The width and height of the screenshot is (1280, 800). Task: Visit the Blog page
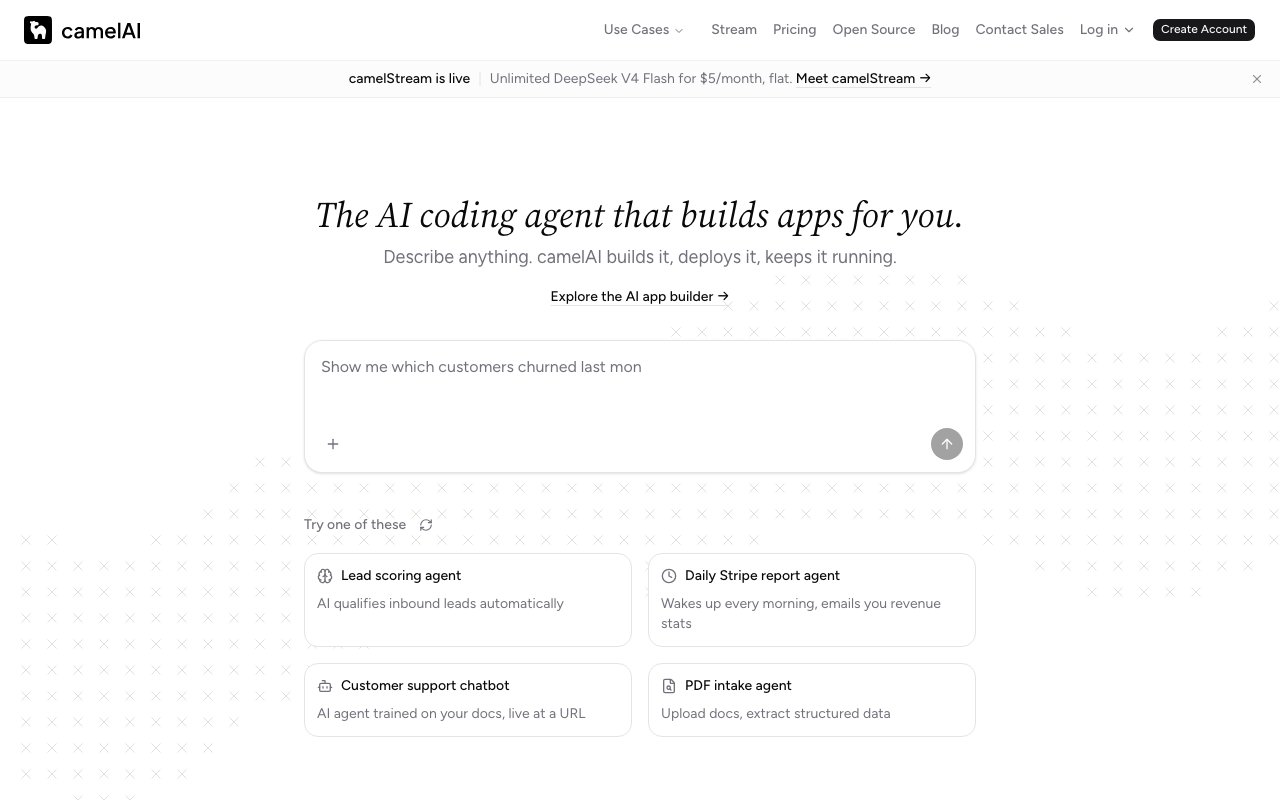(945, 30)
